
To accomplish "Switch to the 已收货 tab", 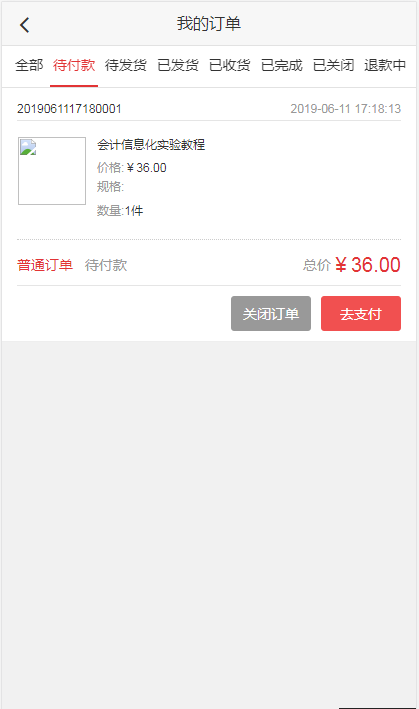I will [x=230, y=66].
